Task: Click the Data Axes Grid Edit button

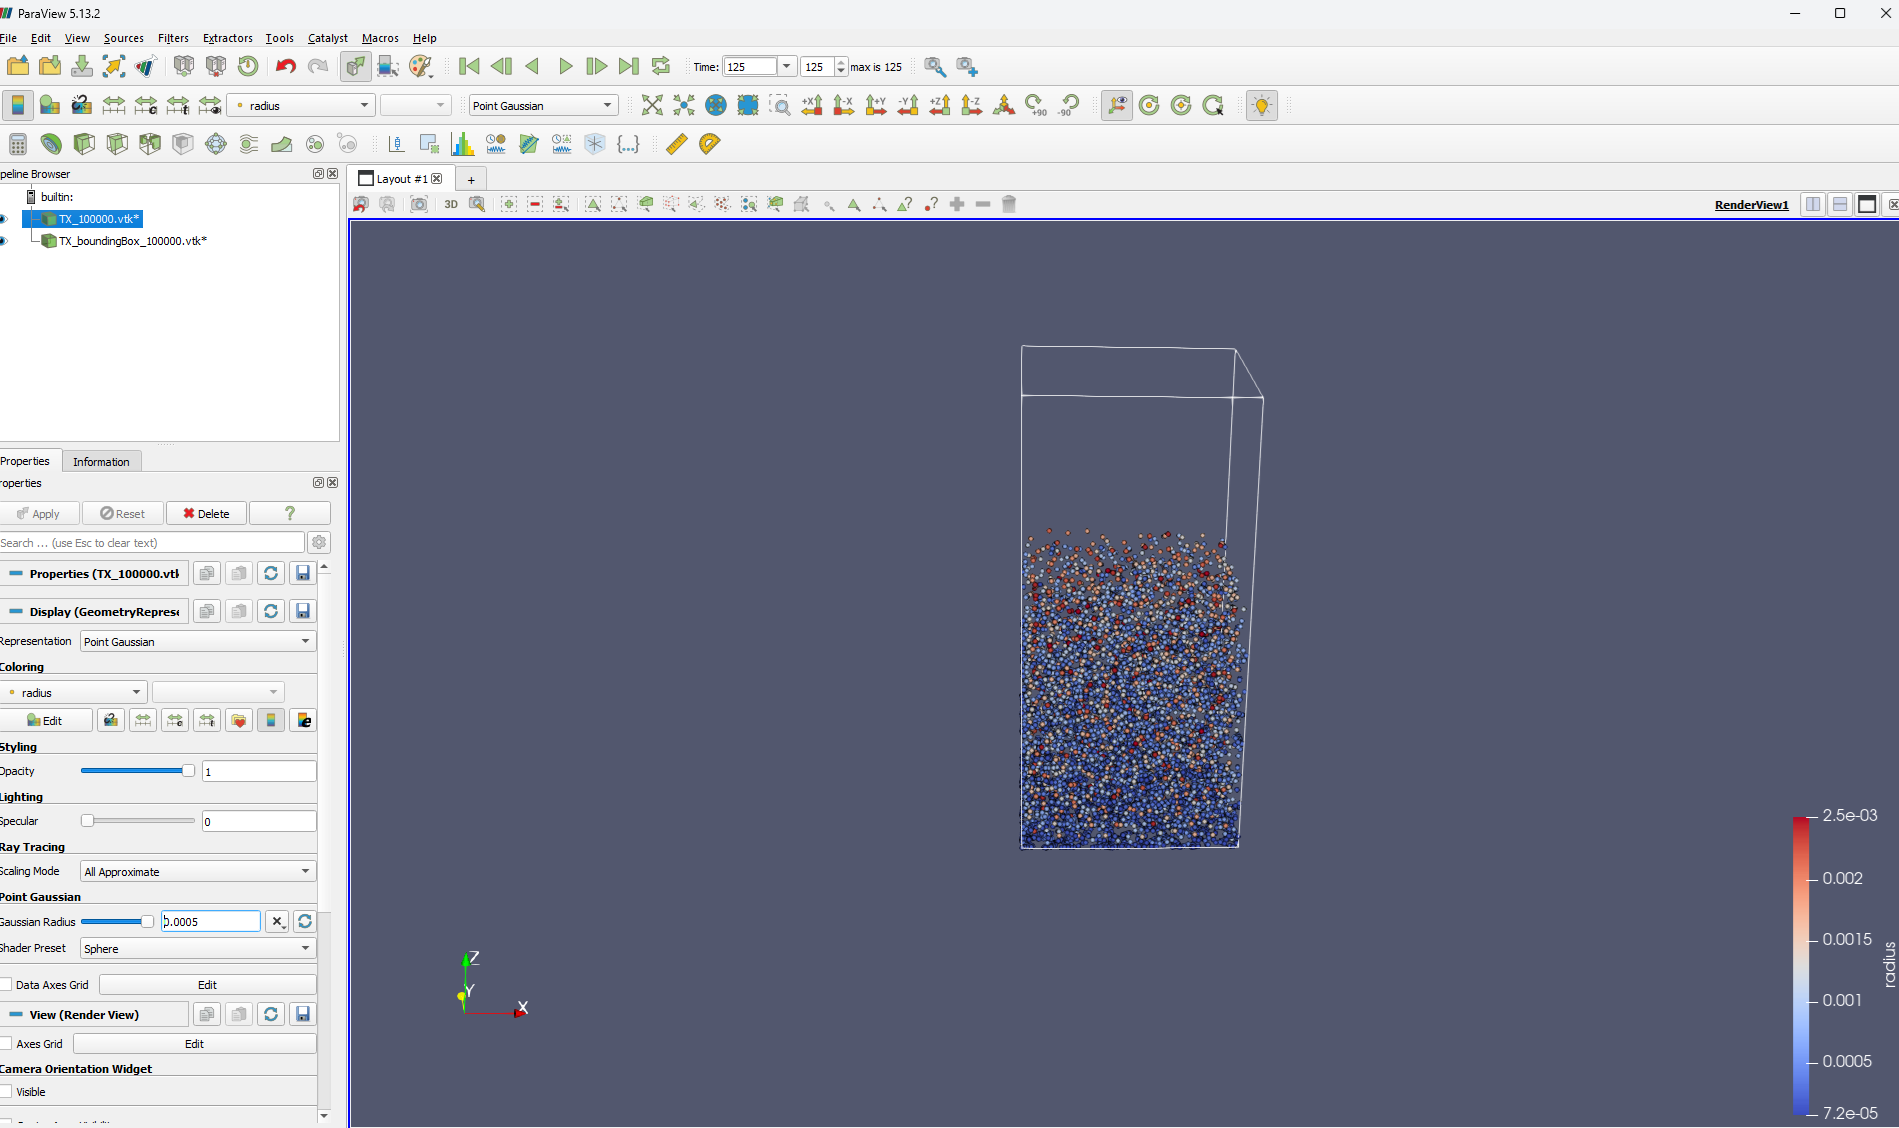Action: point(207,985)
